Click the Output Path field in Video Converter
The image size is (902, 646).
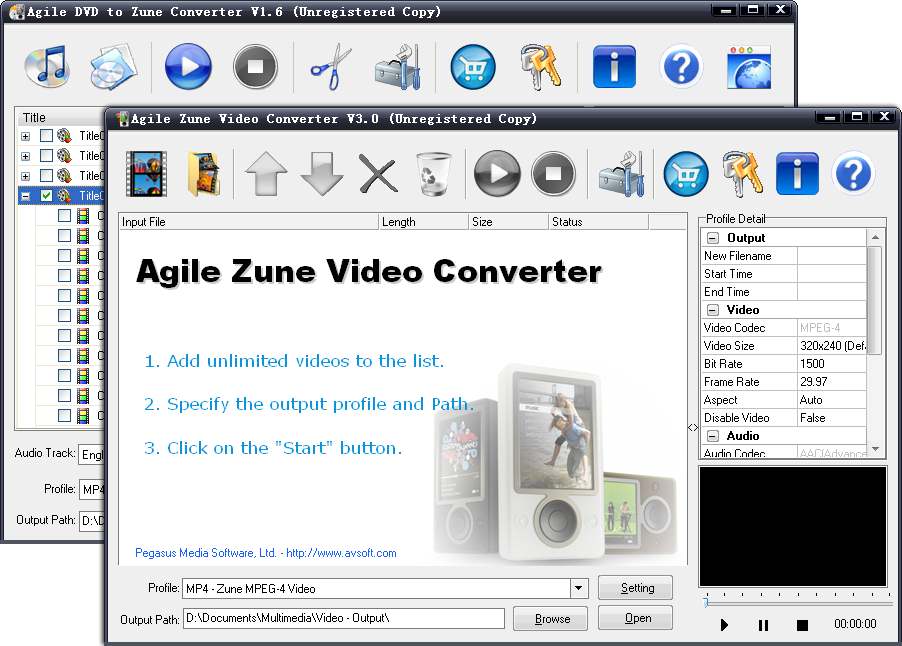[x=344, y=618]
